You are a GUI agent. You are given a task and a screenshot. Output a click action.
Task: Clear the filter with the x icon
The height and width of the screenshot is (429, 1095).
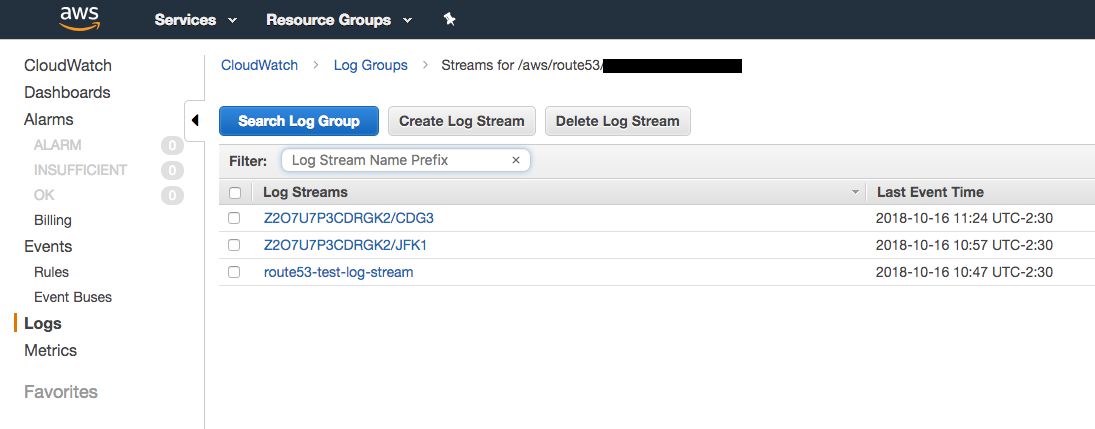point(516,160)
